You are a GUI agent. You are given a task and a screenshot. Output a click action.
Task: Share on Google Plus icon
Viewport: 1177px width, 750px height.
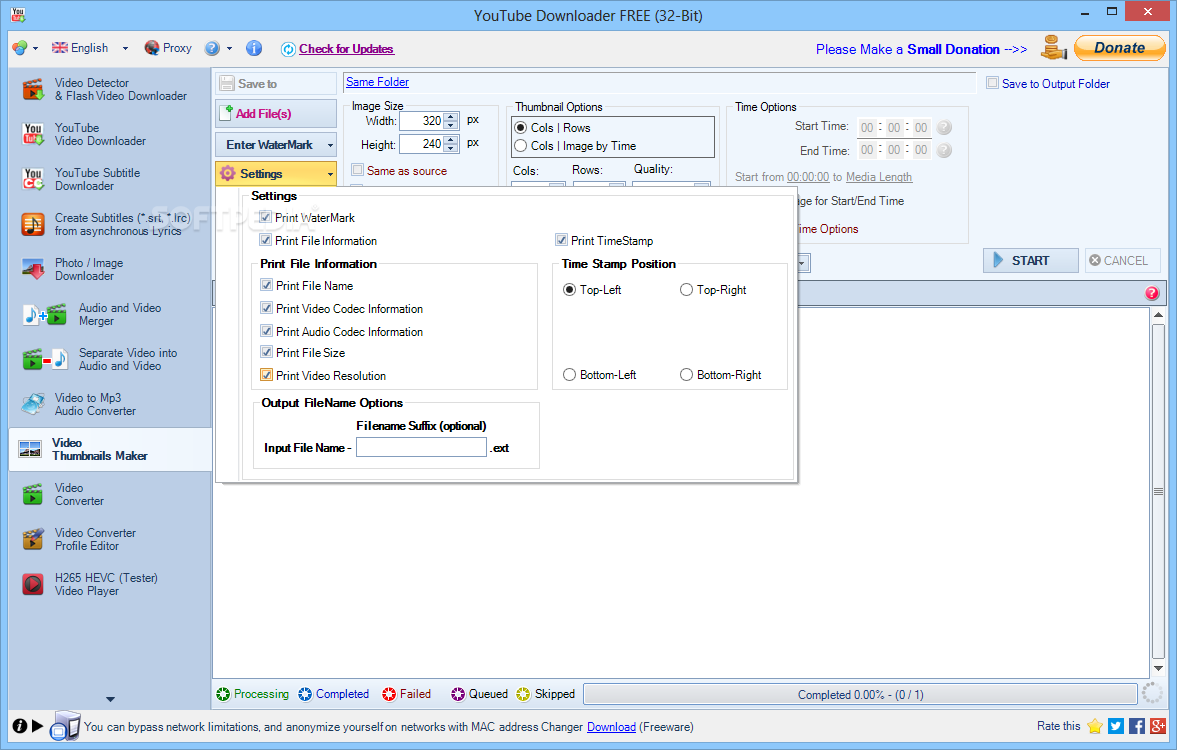tap(1157, 726)
